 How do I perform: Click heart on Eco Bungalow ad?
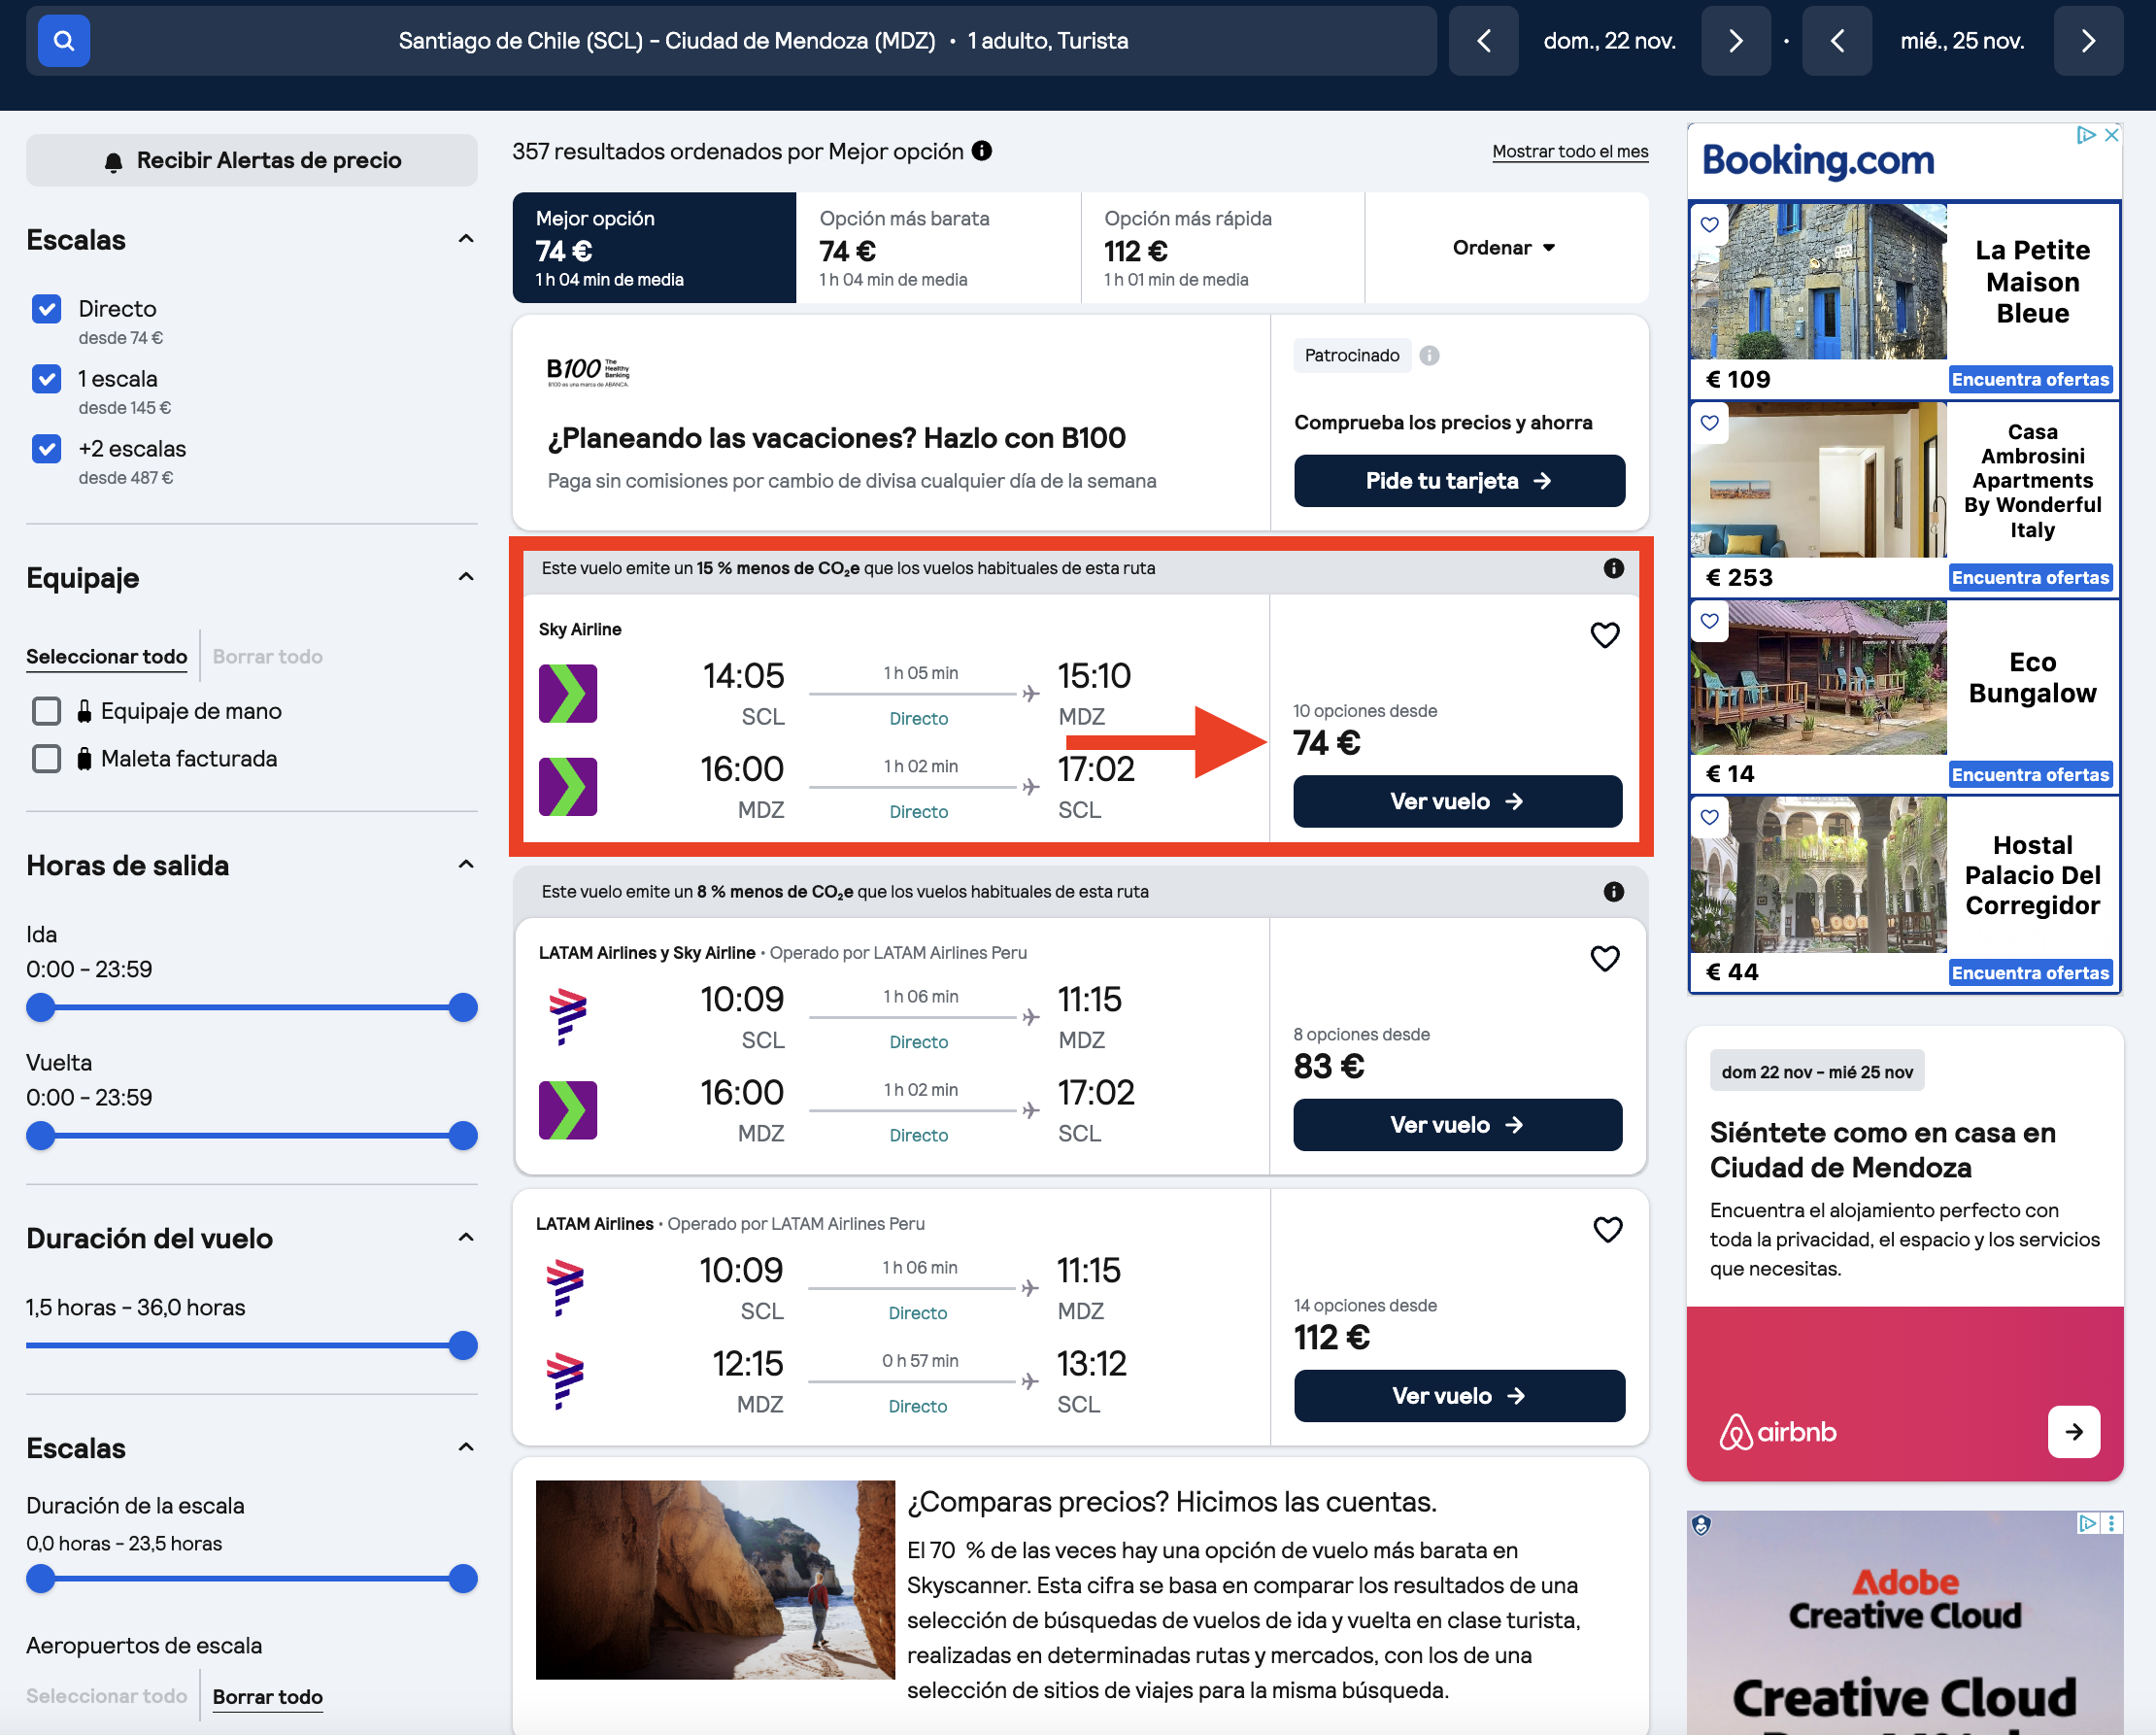tap(1709, 620)
